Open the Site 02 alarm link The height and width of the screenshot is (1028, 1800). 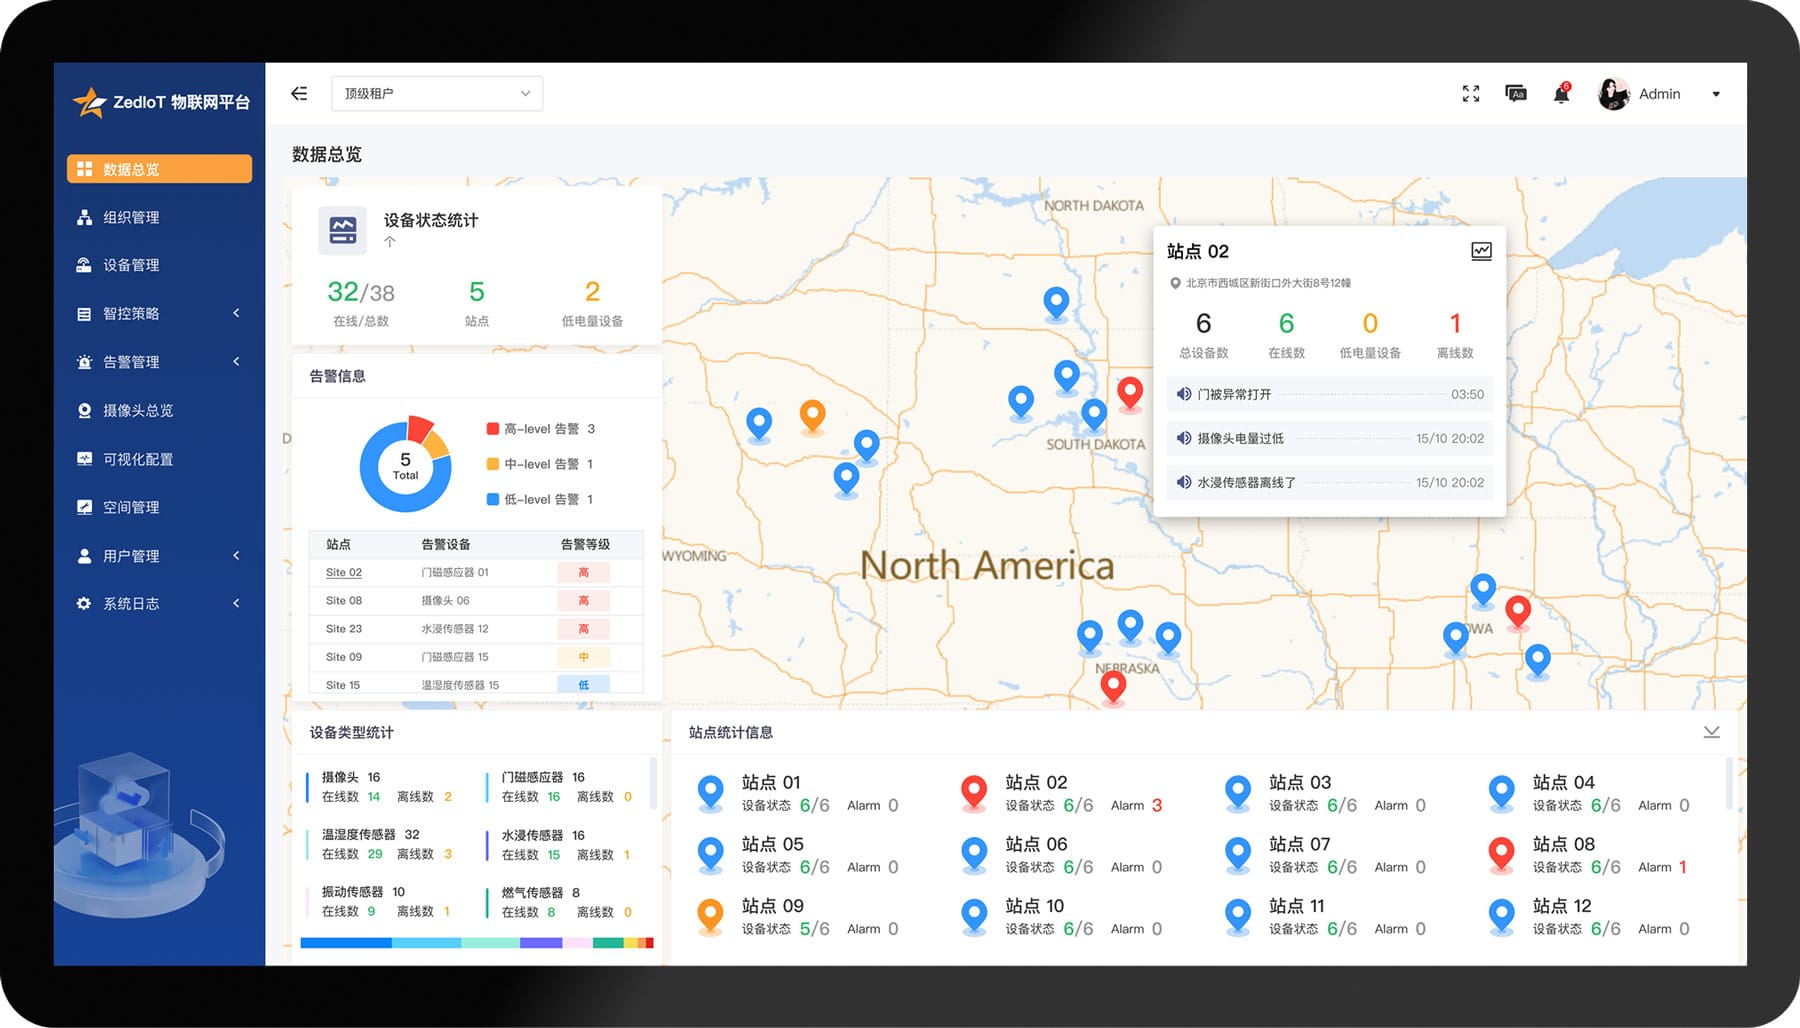tap(343, 573)
